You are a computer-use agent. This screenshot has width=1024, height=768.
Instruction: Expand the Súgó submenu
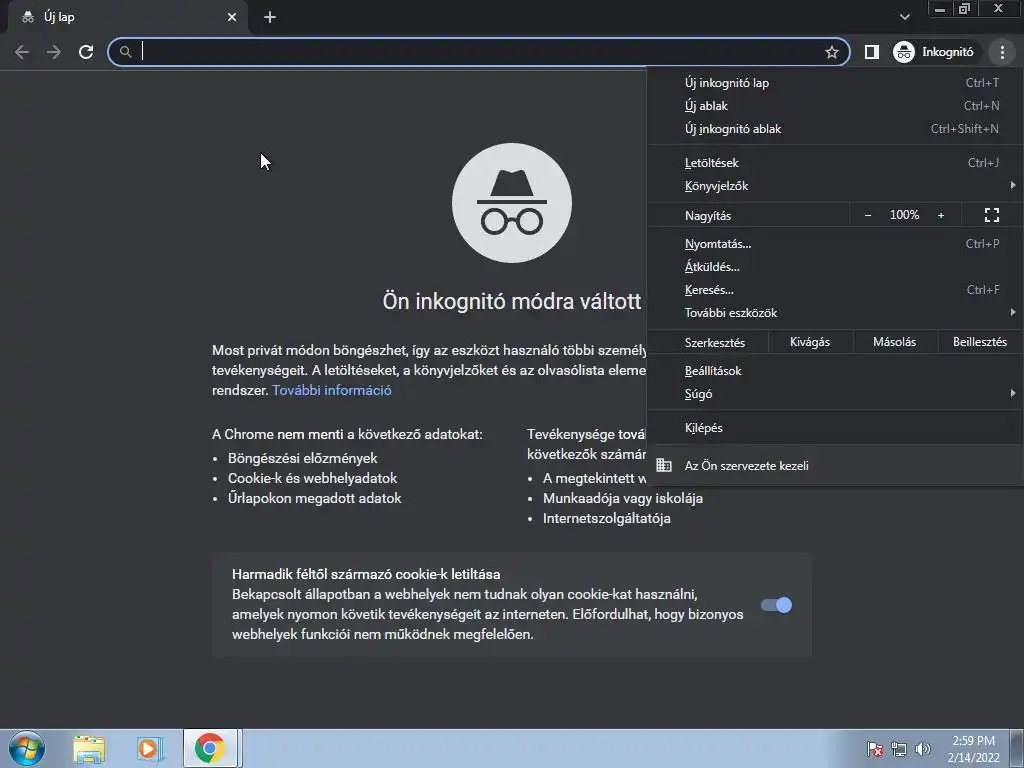coord(835,394)
